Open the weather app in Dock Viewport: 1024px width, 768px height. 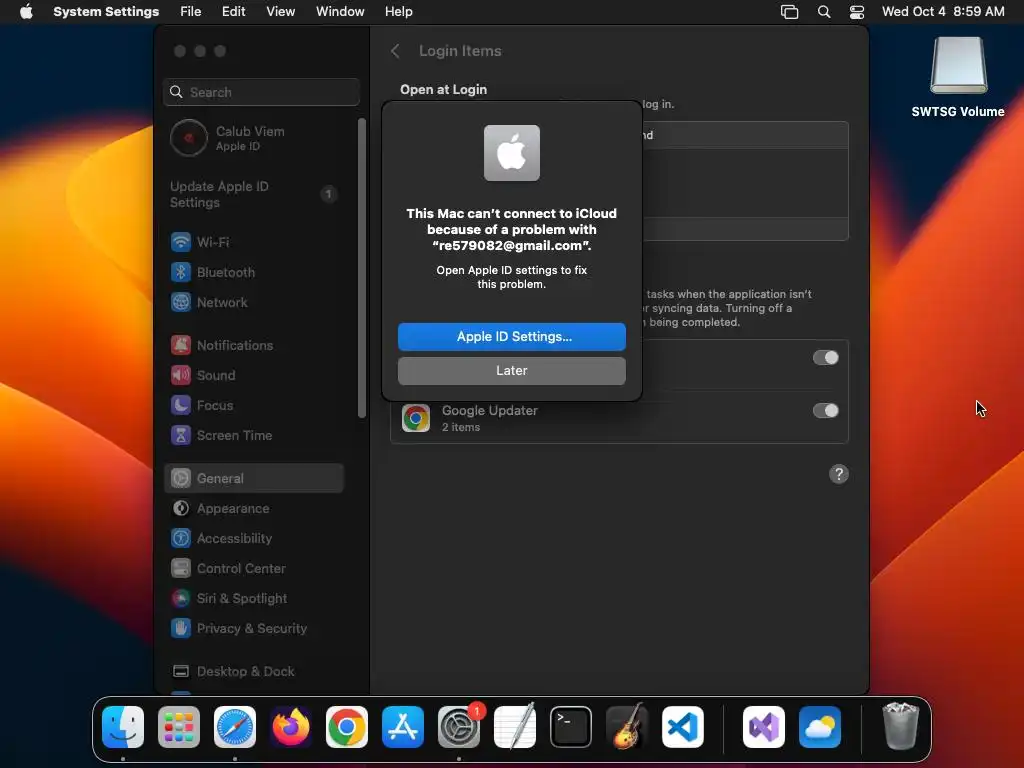[x=820, y=727]
